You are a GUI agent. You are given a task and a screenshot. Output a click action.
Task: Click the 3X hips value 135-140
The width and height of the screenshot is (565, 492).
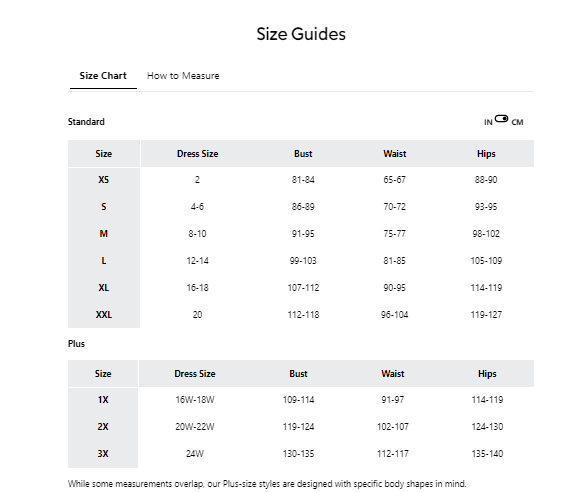(x=487, y=454)
